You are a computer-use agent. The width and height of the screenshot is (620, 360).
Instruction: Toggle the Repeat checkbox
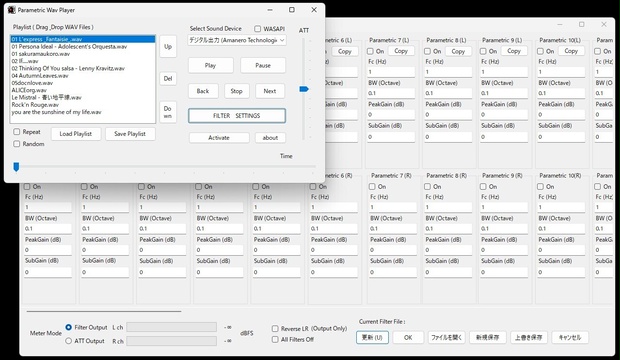click(17, 132)
